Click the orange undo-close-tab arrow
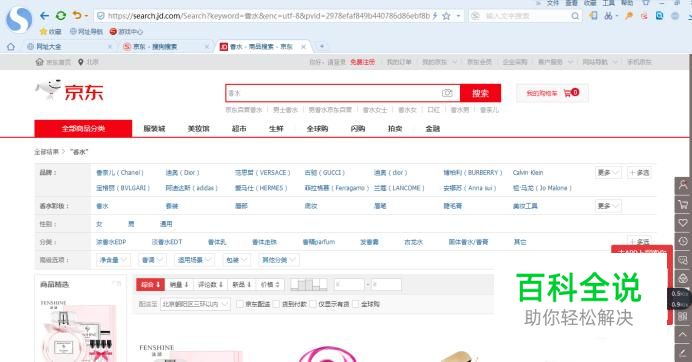692x362 pixels. 77,16
